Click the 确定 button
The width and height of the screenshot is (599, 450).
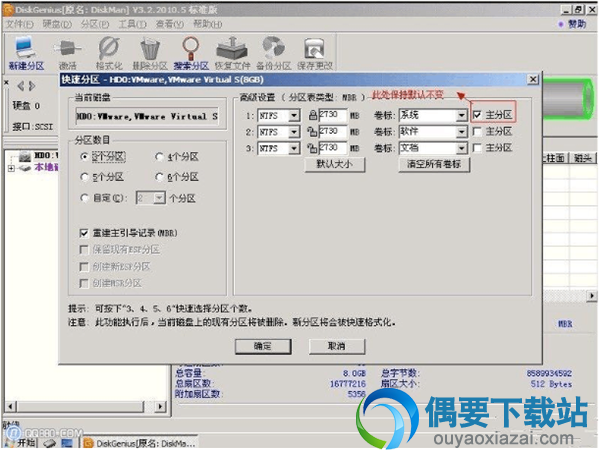[263, 346]
